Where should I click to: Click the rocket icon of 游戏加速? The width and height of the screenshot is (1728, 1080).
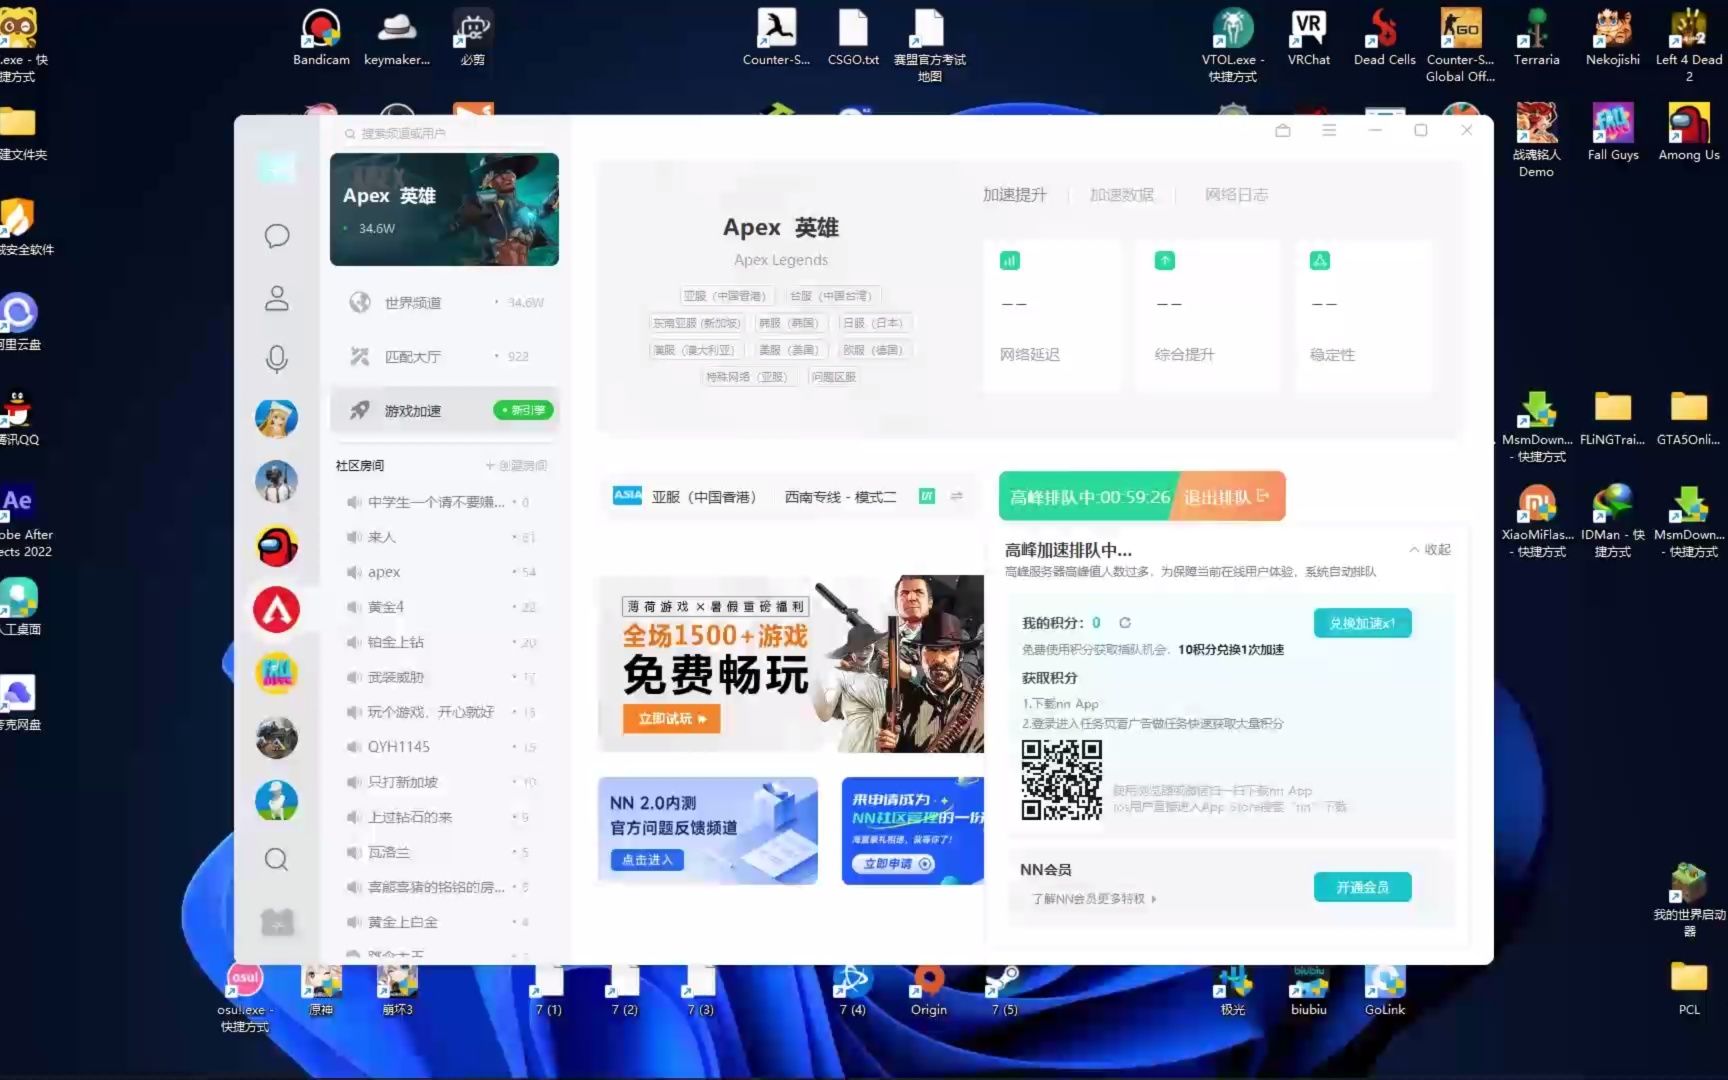point(360,410)
